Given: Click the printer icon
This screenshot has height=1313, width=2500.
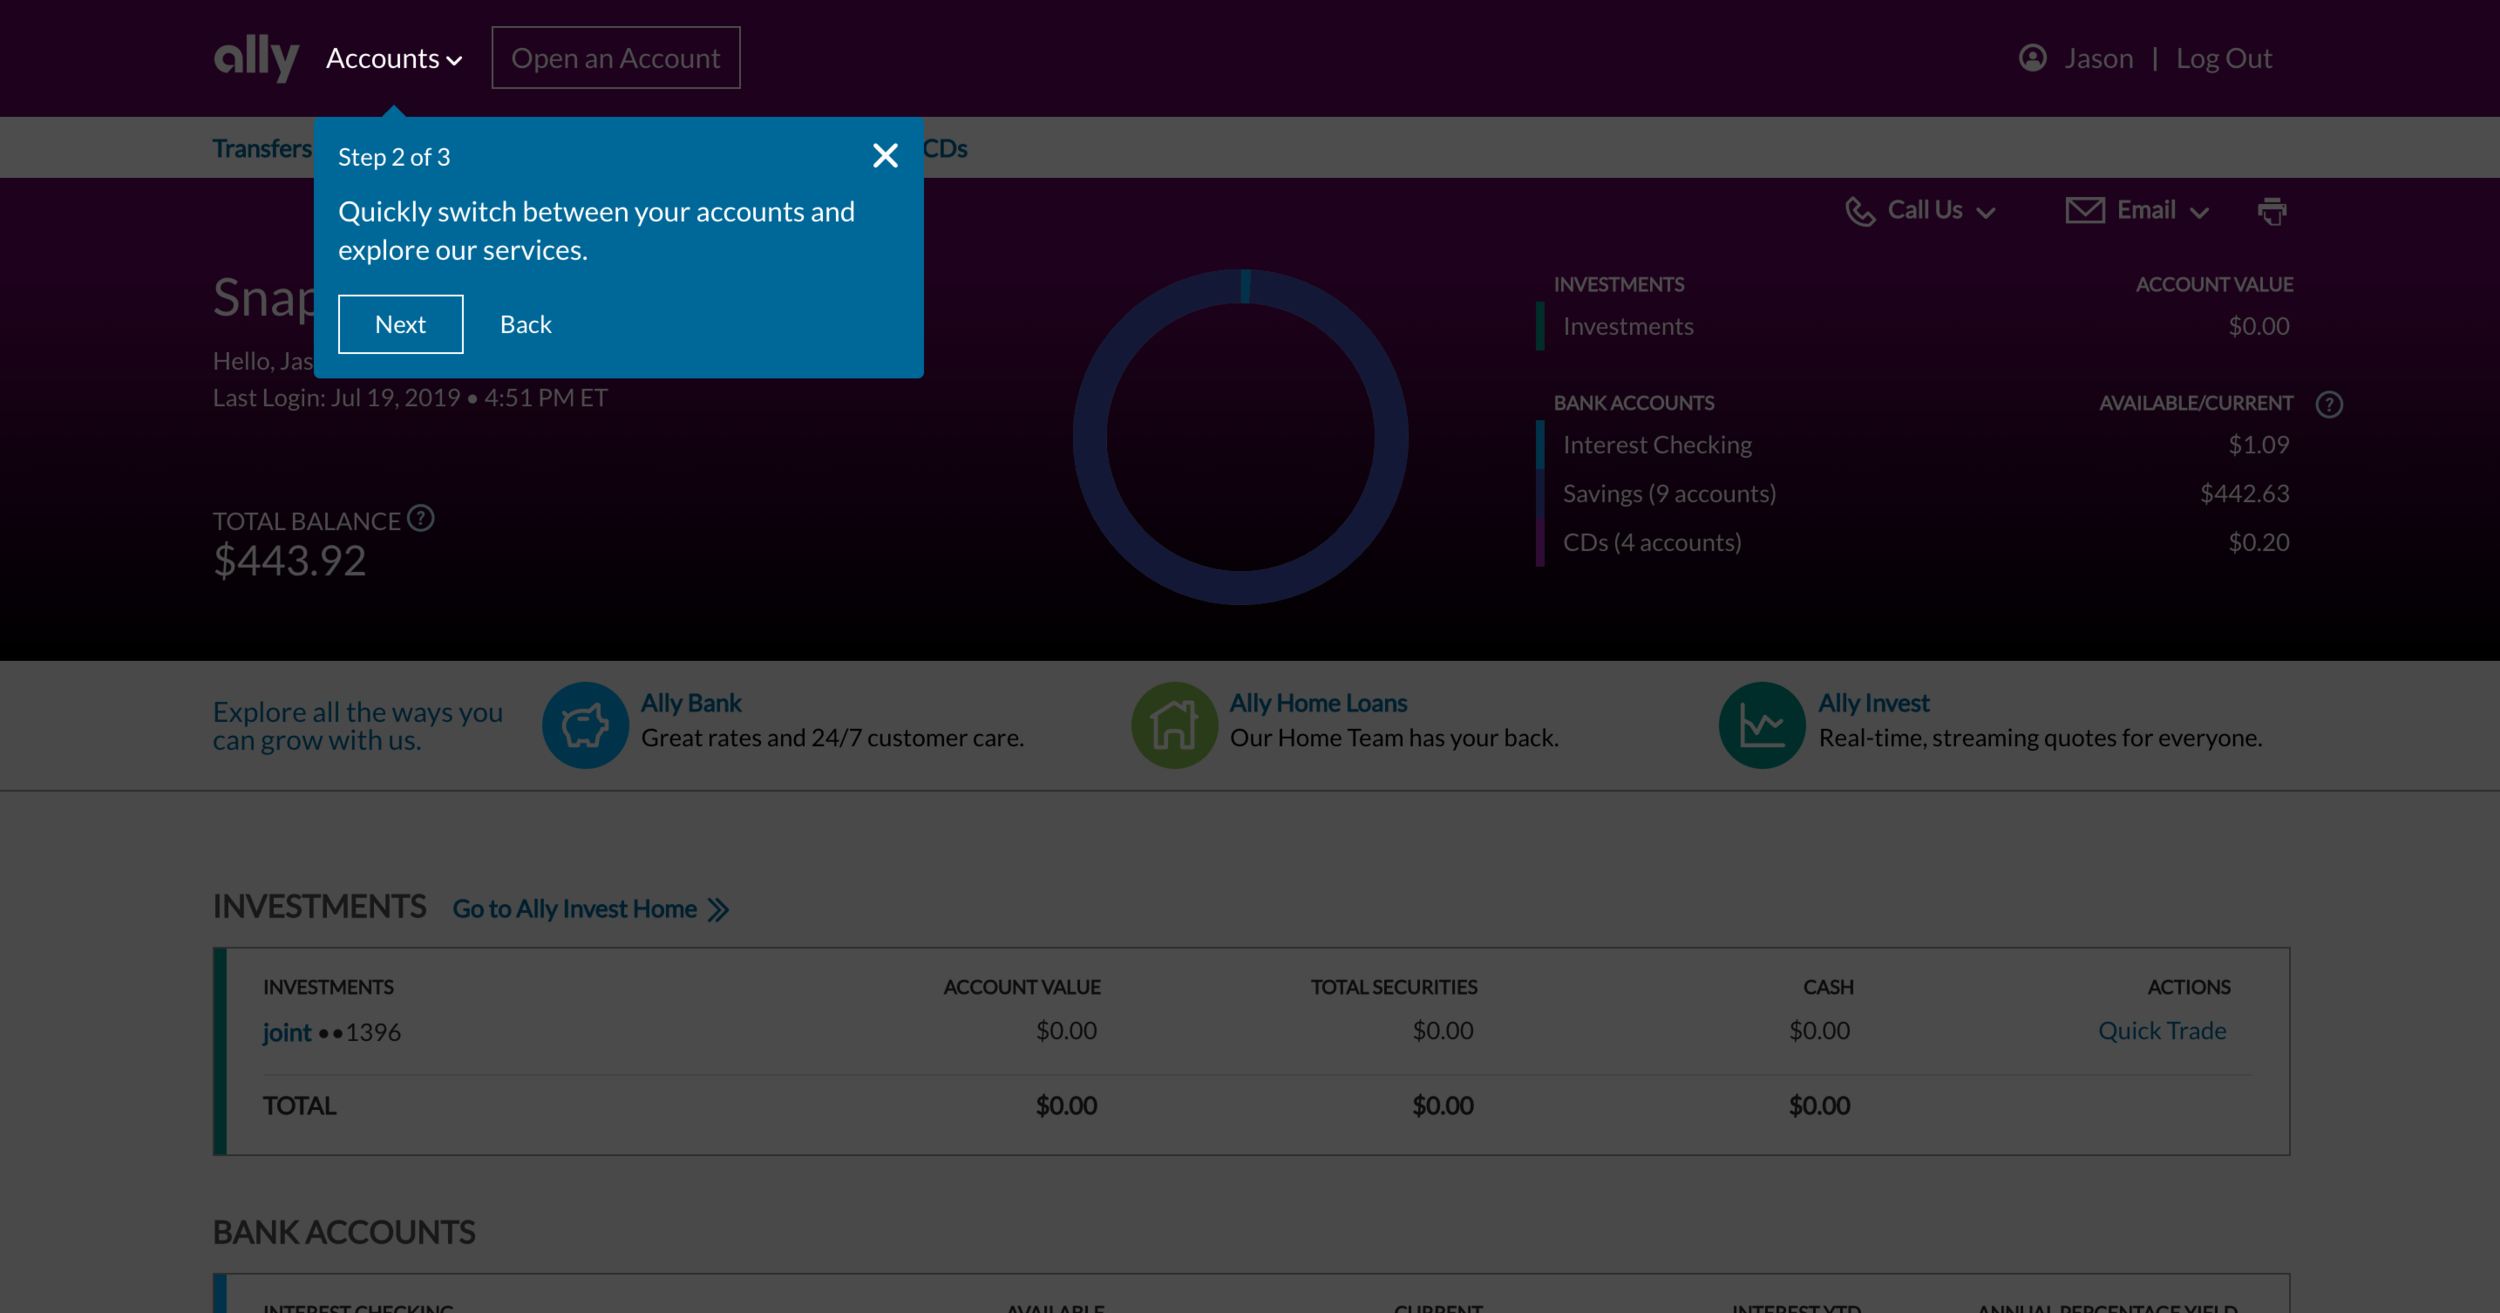Looking at the screenshot, I should click(x=2271, y=211).
